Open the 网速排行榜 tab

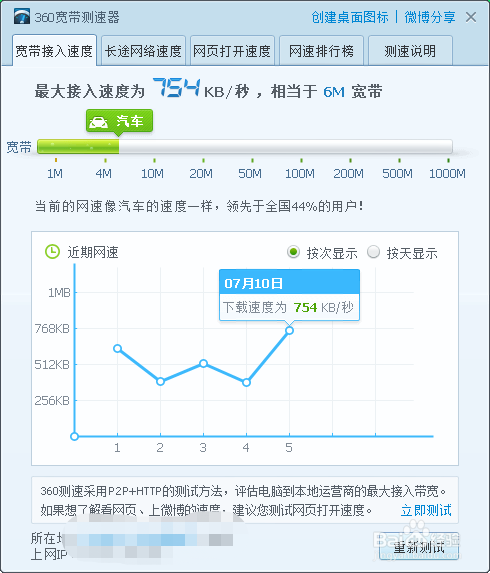pos(321,50)
